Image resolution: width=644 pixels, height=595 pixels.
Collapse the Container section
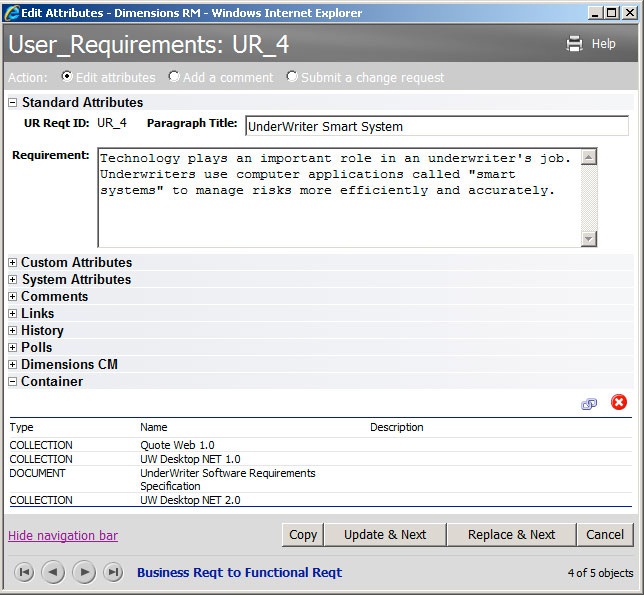pyautogui.click(x=13, y=382)
